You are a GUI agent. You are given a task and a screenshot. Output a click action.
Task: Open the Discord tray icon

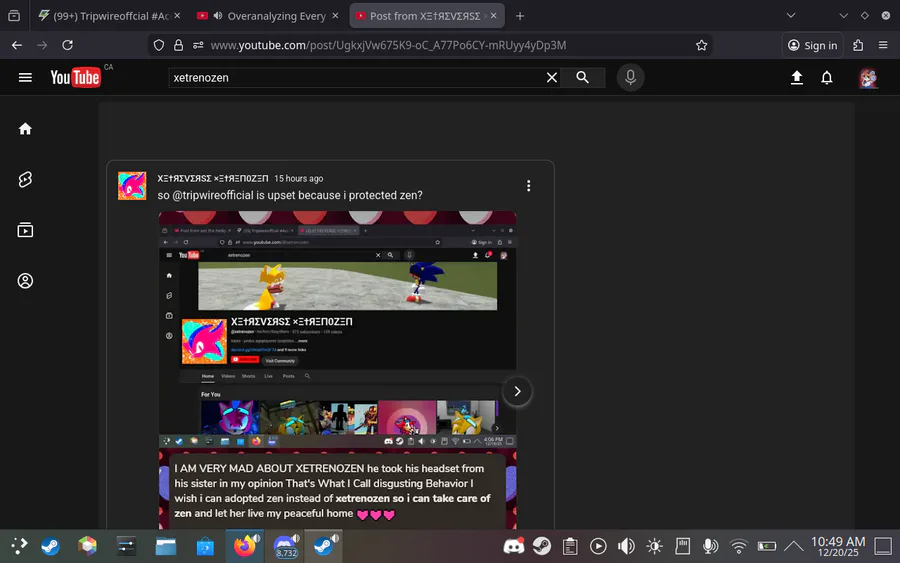click(x=514, y=546)
